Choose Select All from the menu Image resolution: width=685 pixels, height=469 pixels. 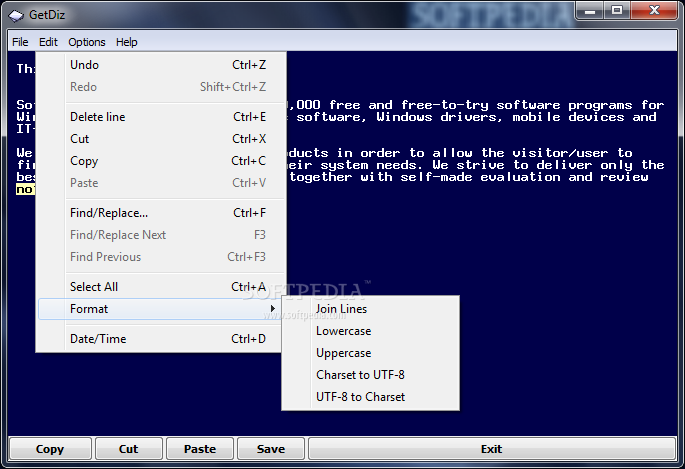pyautogui.click(x=161, y=287)
